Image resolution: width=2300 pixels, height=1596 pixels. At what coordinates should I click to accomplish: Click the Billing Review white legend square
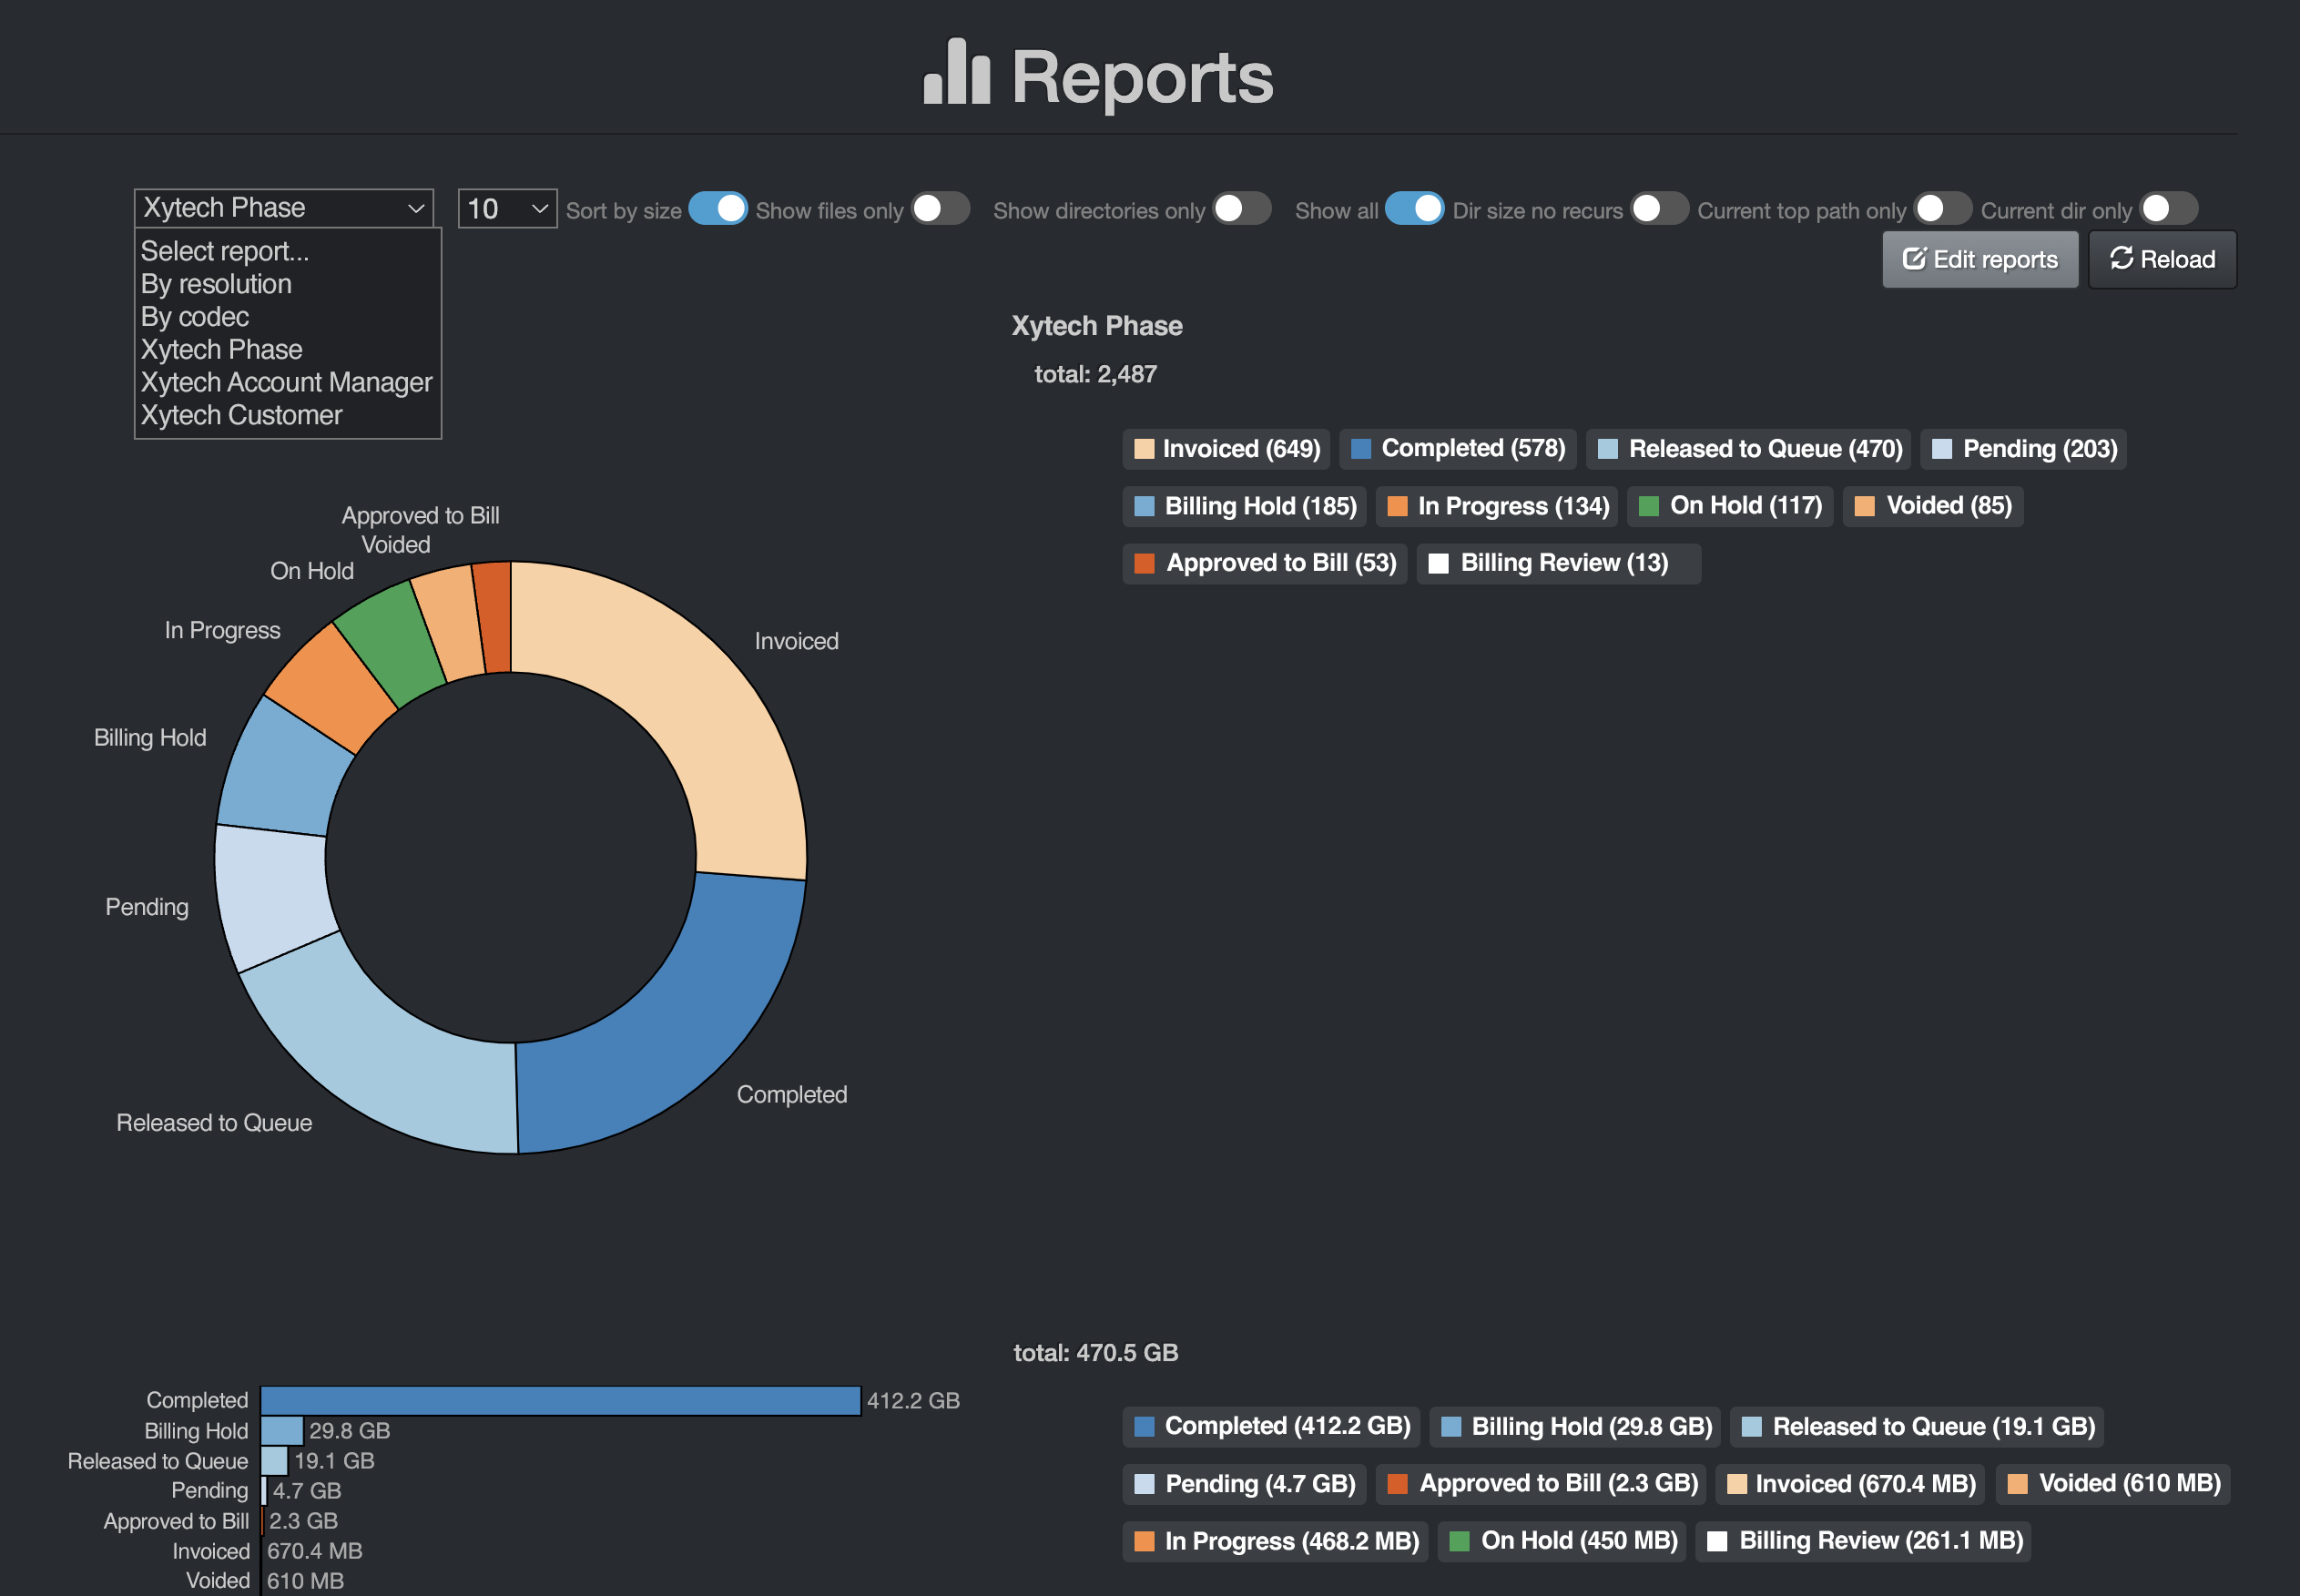(1438, 563)
